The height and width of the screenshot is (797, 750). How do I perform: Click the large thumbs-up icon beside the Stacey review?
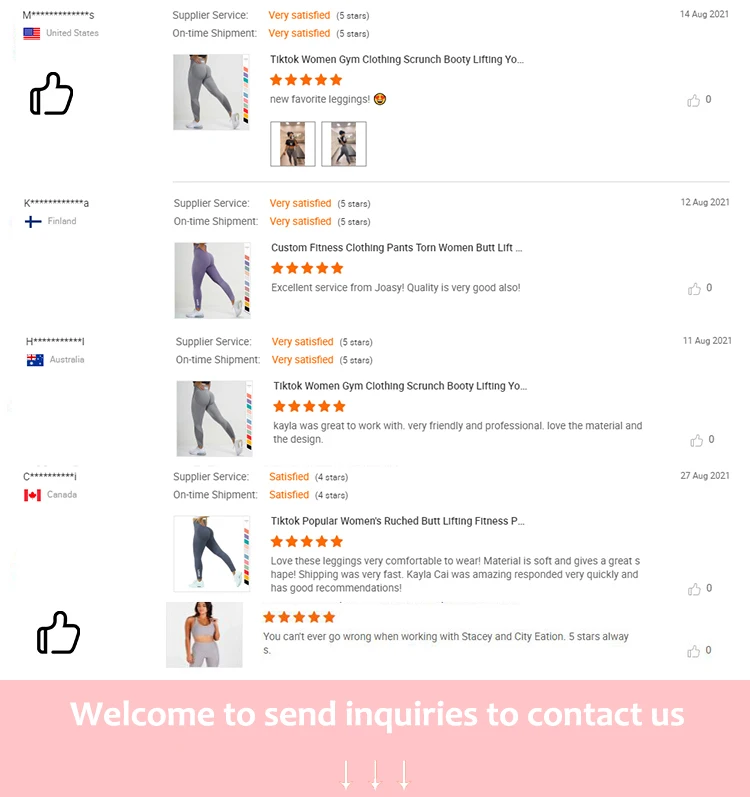[58, 632]
